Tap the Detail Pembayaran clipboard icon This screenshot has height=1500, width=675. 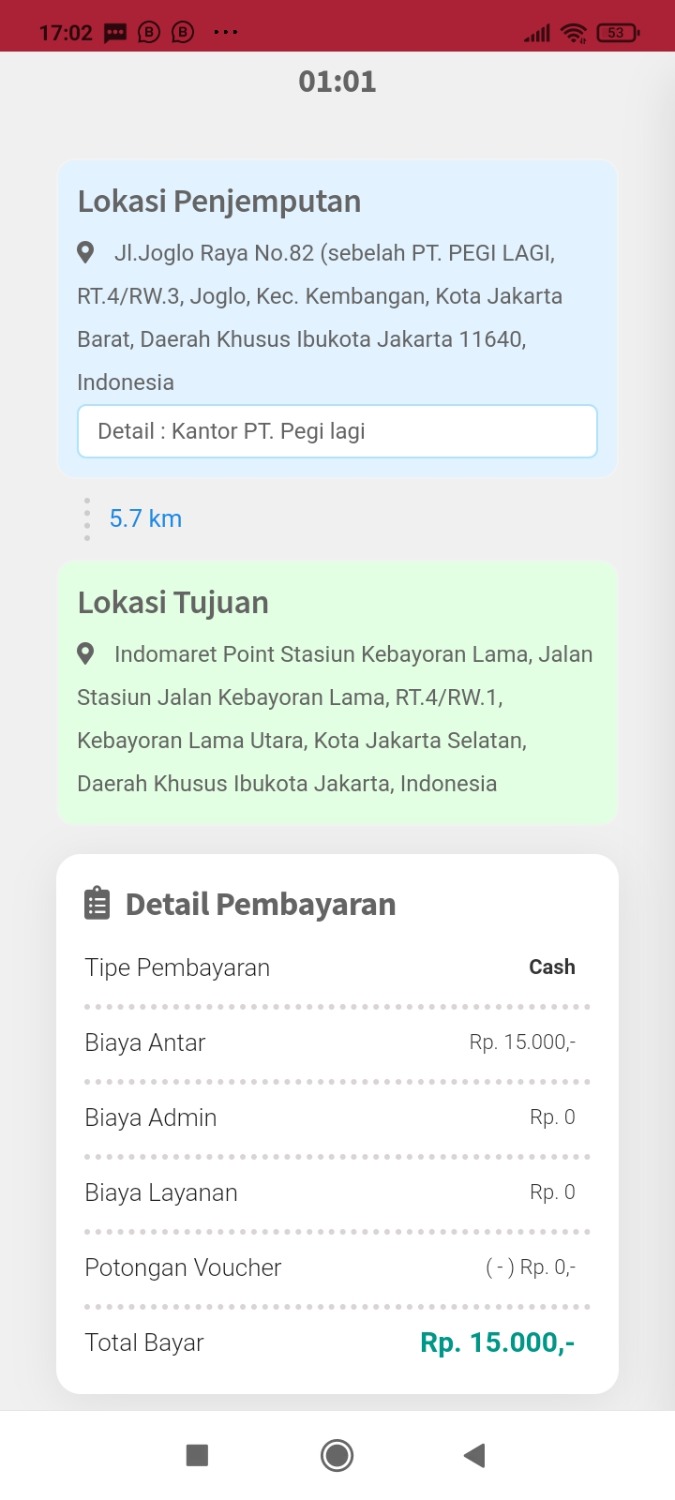pos(97,903)
